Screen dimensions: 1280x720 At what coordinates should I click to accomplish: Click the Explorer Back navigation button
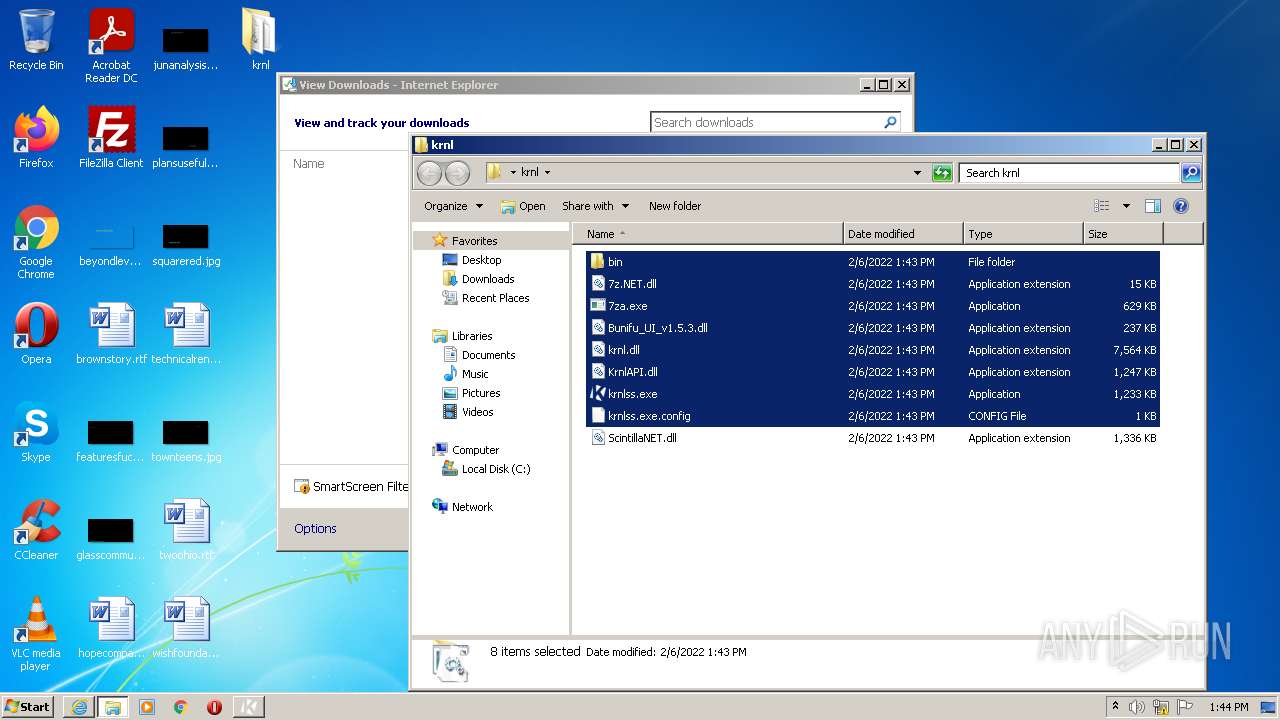pyautogui.click(x=429, y=173)
